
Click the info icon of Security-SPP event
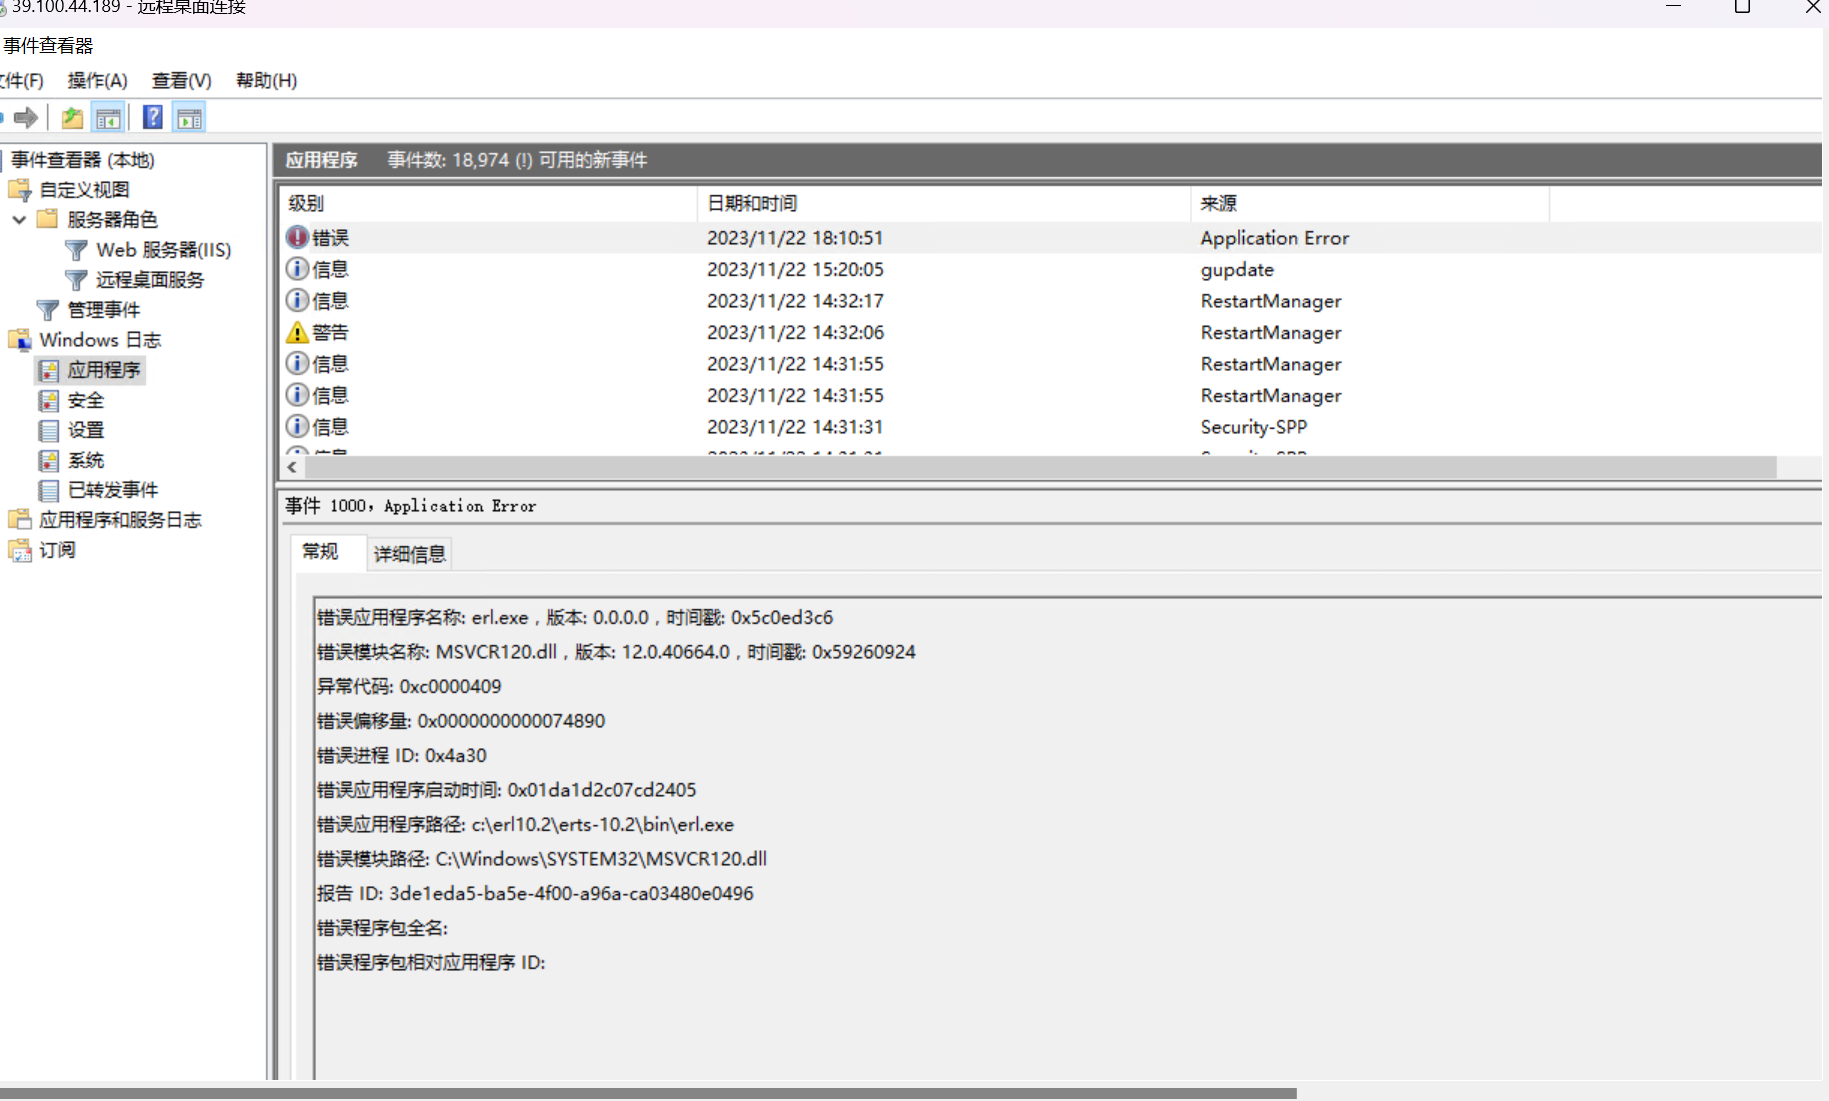coord(297,426)
